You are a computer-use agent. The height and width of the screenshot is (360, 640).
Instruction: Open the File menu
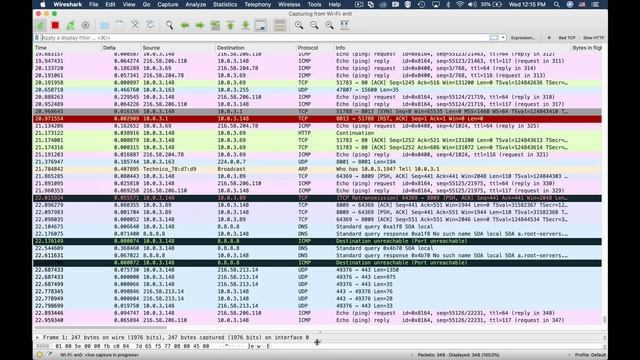point(93,4)
